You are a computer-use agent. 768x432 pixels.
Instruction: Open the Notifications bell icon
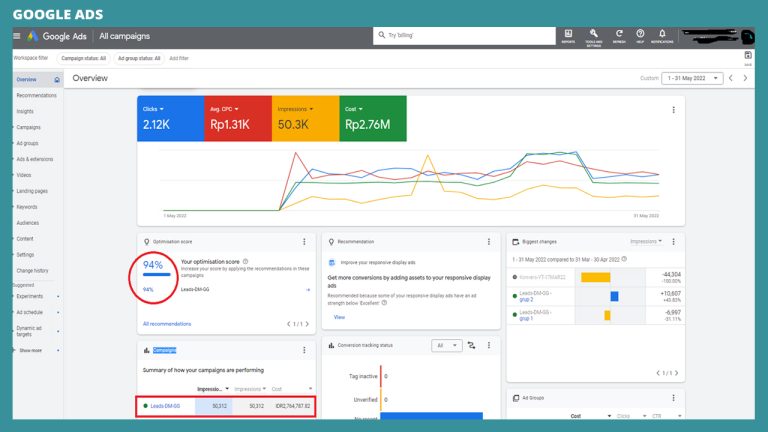click(662, 35)
